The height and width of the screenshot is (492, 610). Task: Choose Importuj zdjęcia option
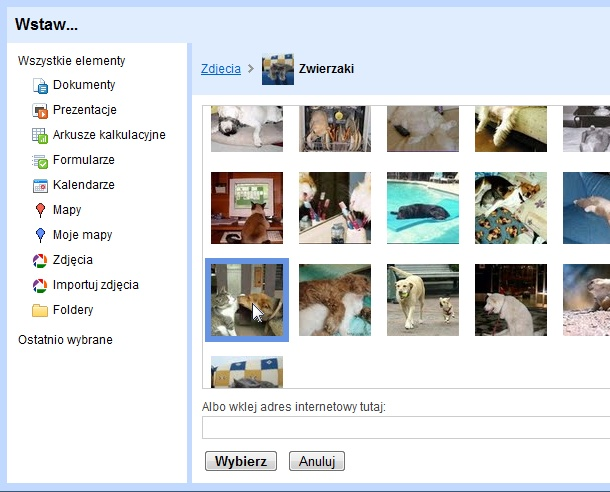pos(96,285)
